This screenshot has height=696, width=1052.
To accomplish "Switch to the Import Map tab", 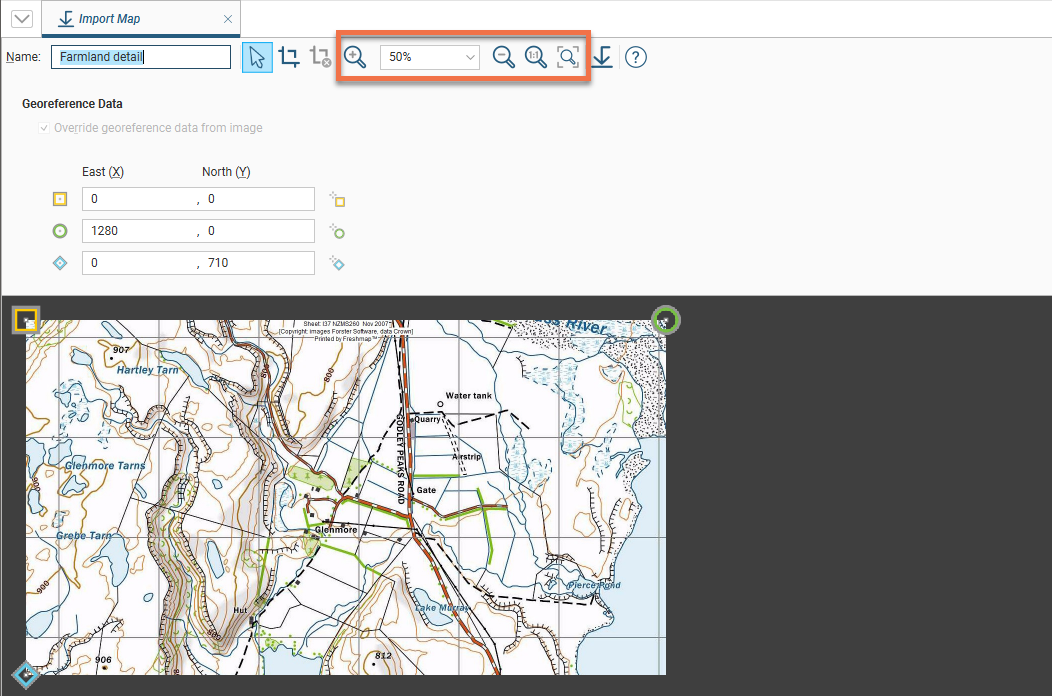I will tap(109, 19).
